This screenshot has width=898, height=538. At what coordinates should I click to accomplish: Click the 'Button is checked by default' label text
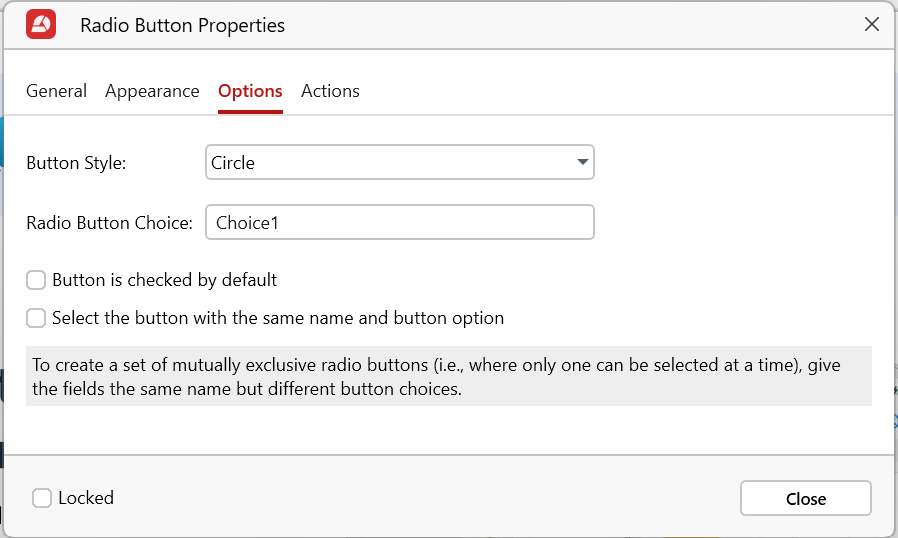[x=164, y=280]
